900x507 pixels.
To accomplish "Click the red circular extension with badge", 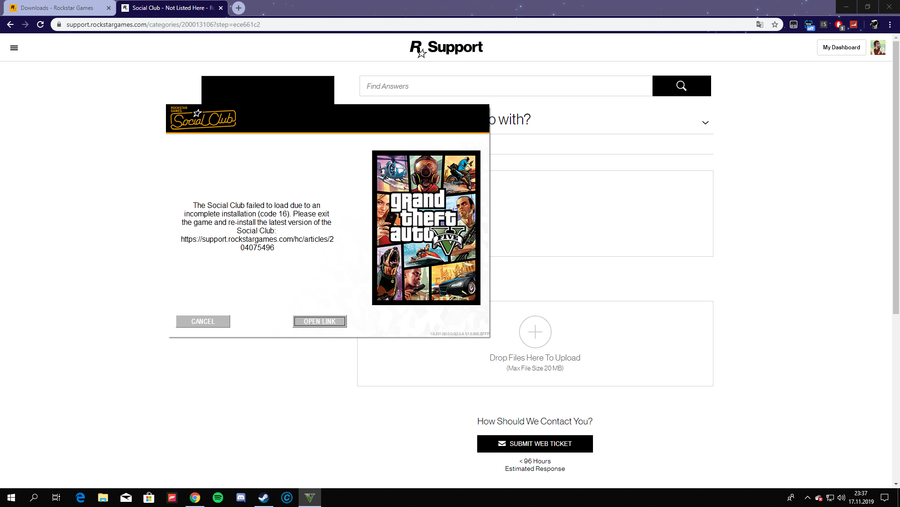I will (839, 24).
